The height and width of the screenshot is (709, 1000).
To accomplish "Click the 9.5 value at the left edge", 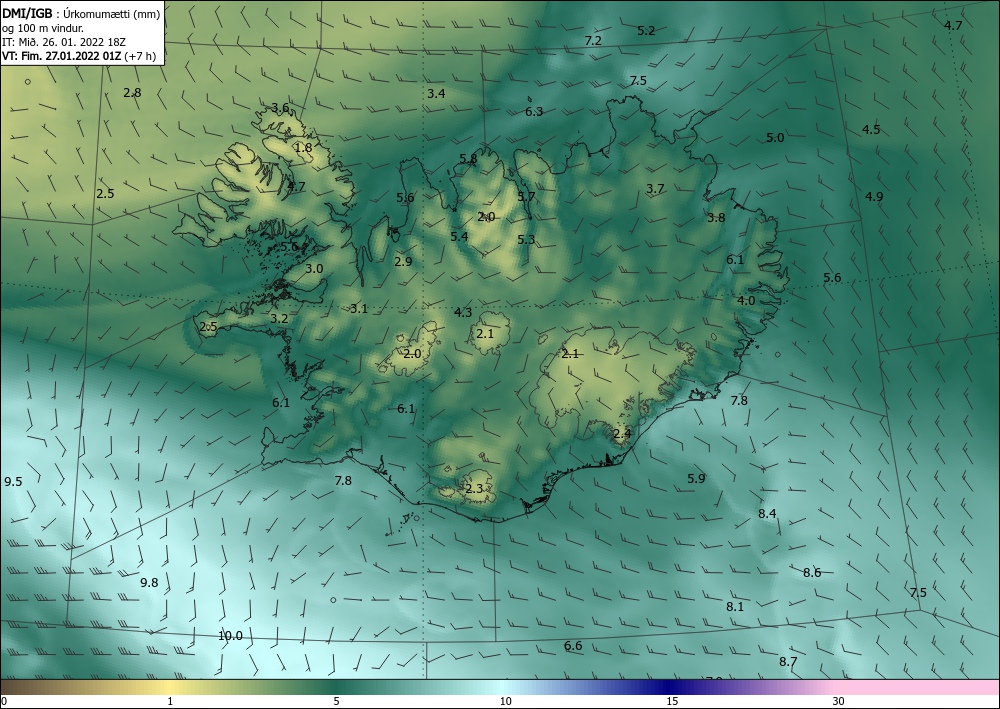I will click(13, 481).
